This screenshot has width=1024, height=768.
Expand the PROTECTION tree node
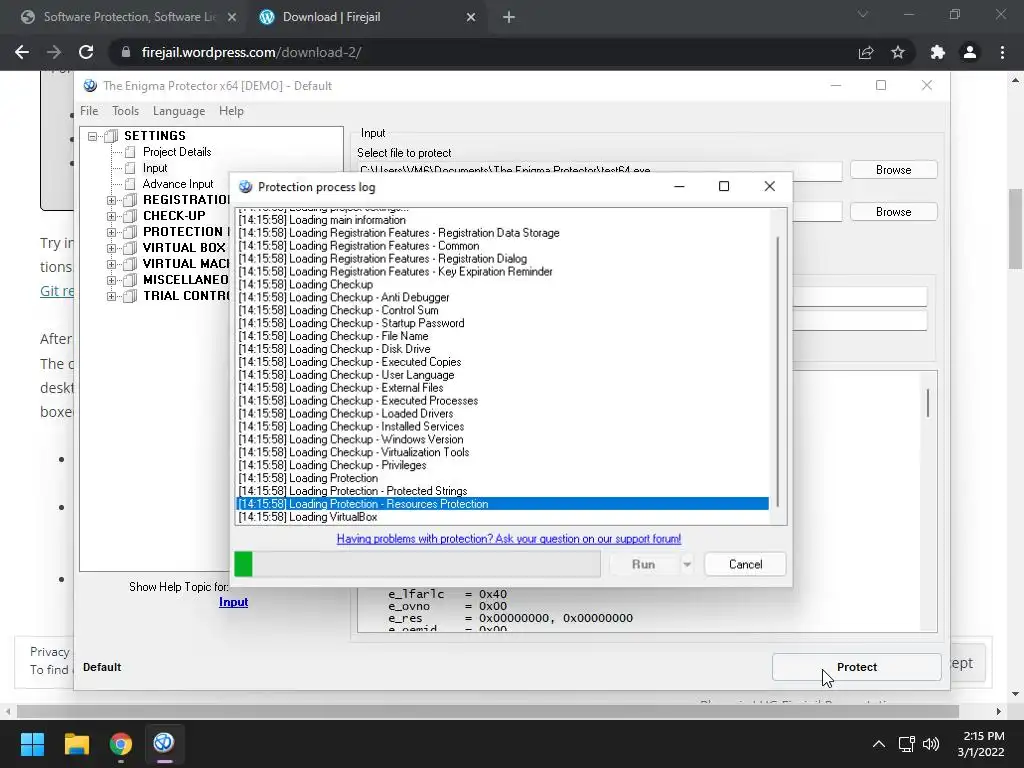[x=112, y=232]
